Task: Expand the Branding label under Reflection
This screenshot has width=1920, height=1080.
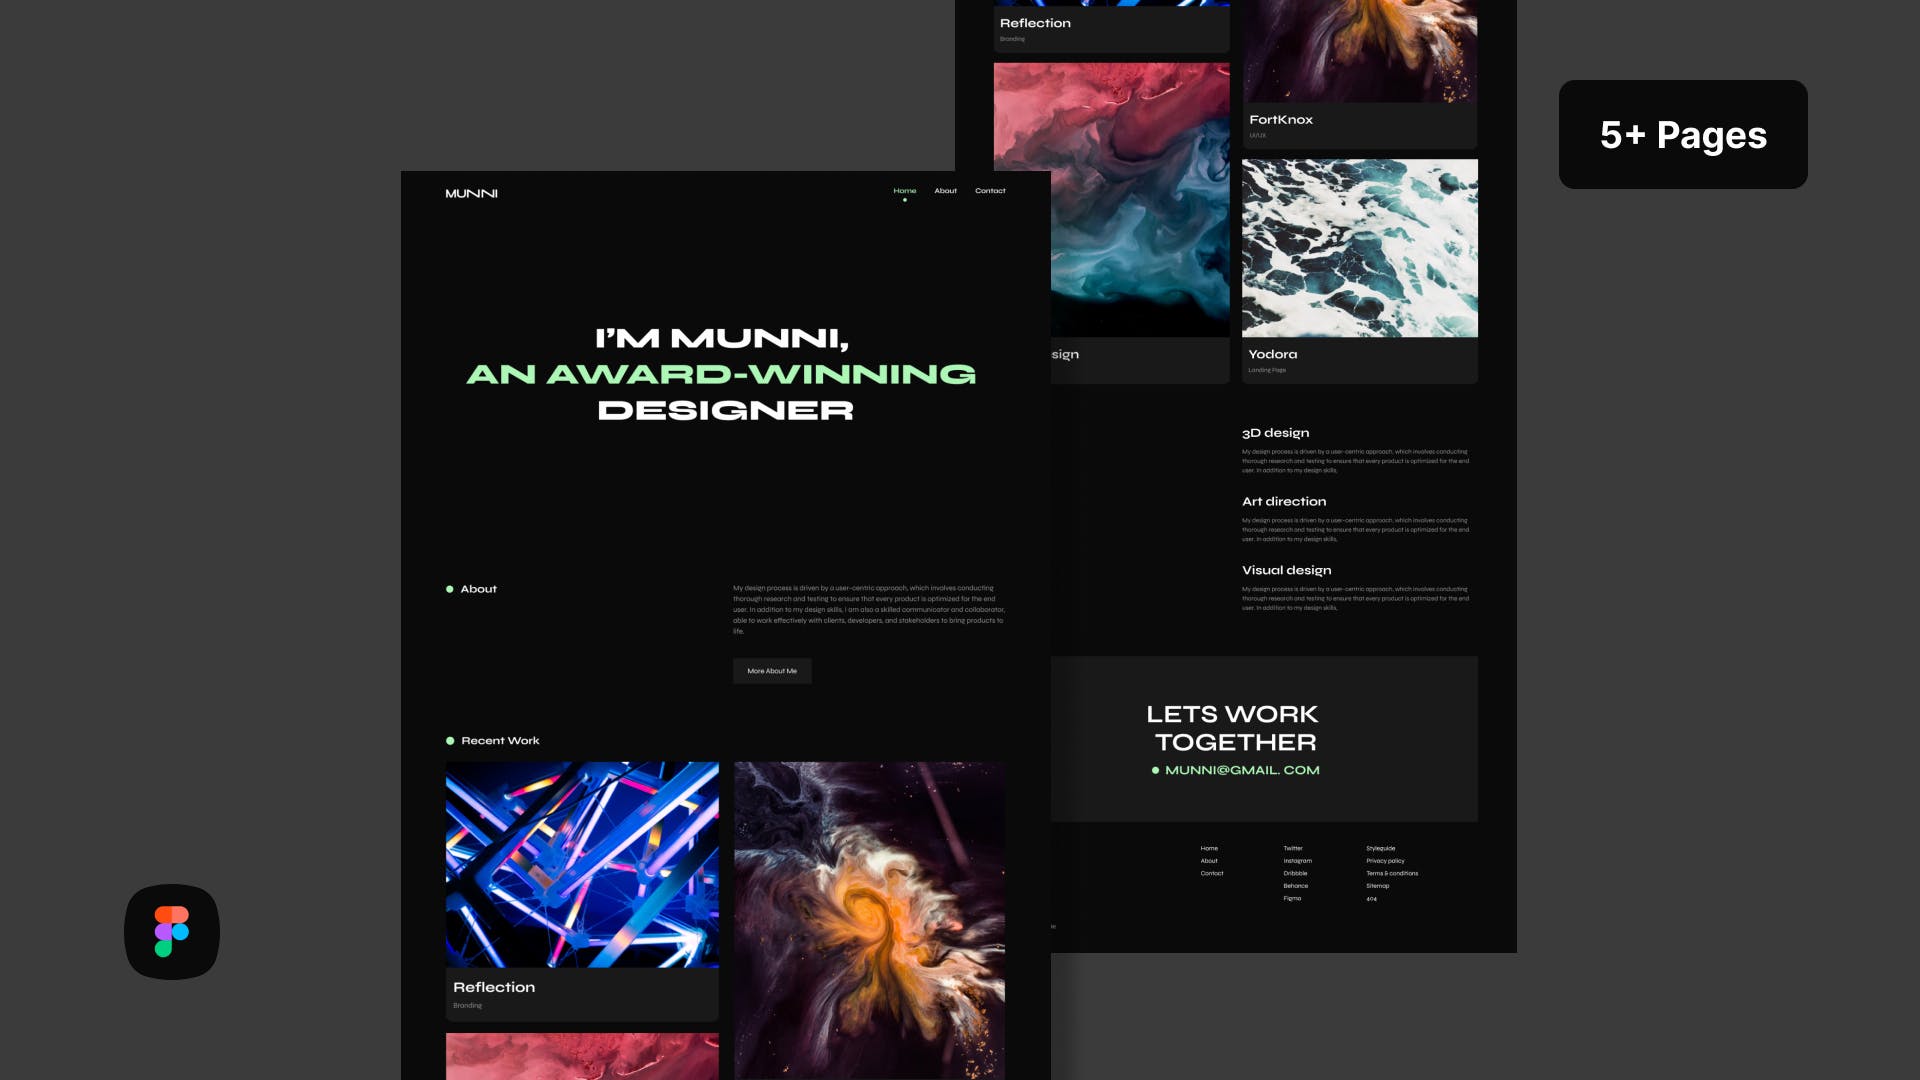Action: click(468, 1005)
